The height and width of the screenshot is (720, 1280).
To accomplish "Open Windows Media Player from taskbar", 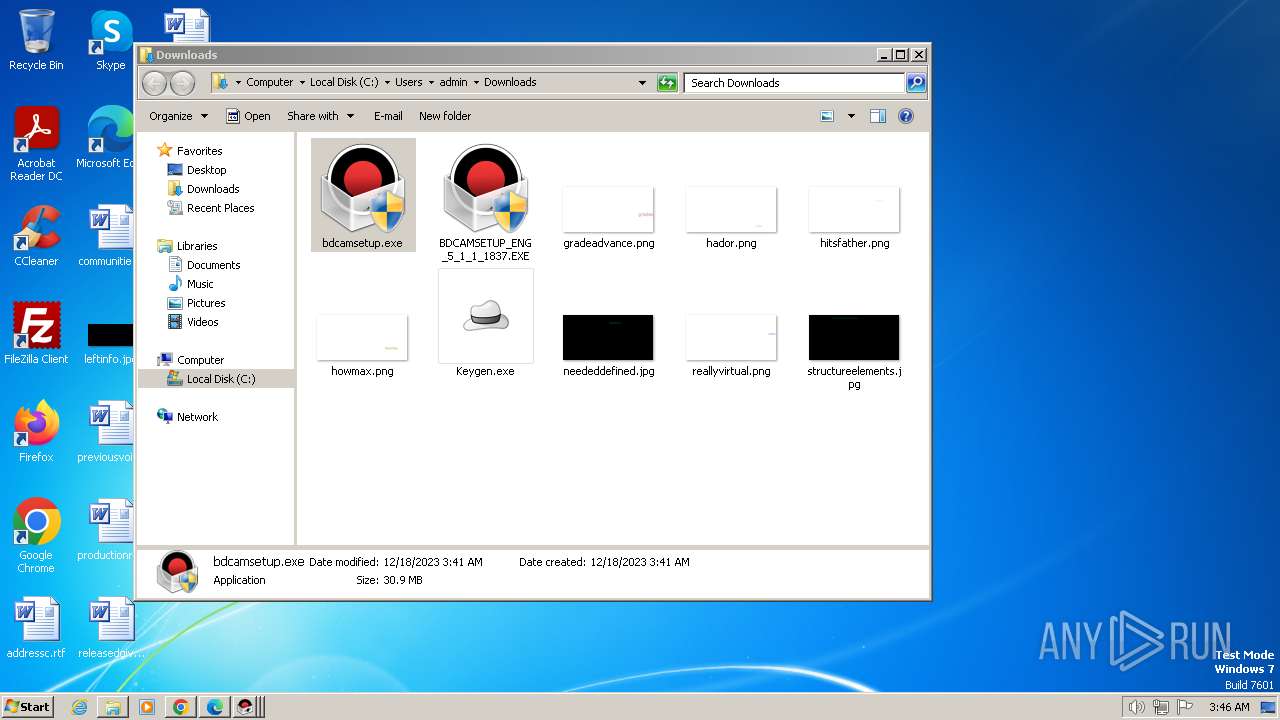I will tap(147, 707).
